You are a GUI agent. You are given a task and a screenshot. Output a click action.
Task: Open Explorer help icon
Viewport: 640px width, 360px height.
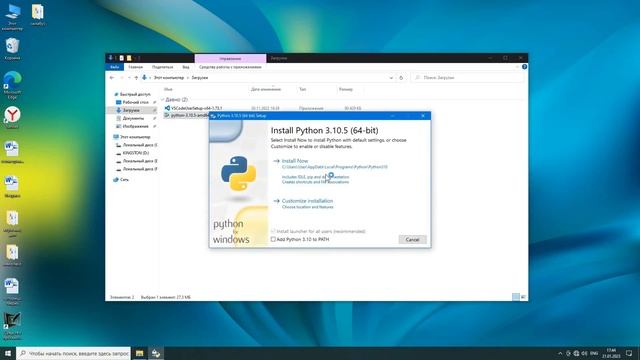524,67
